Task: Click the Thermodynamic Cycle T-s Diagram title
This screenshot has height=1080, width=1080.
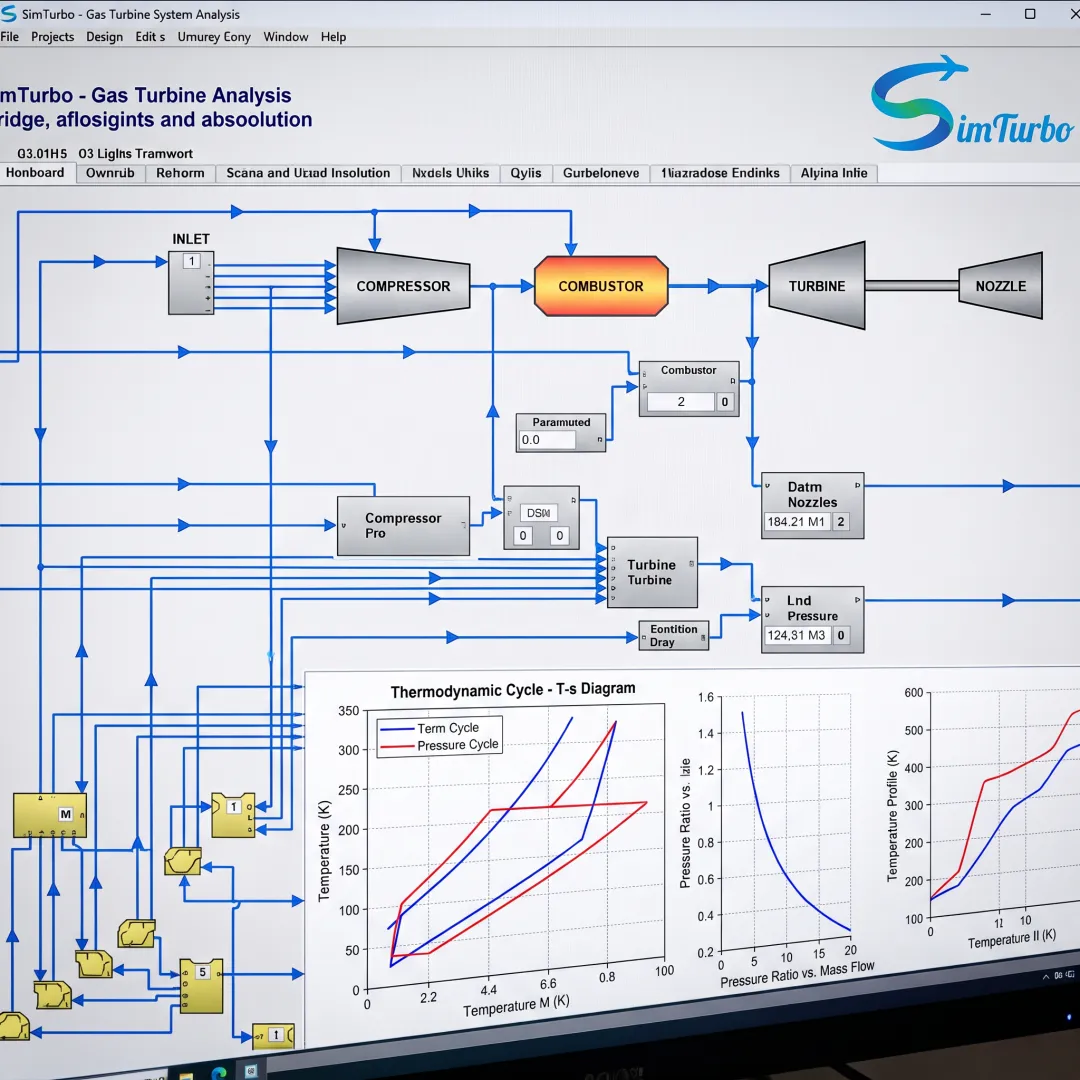Action: click(x=513, y=689)
